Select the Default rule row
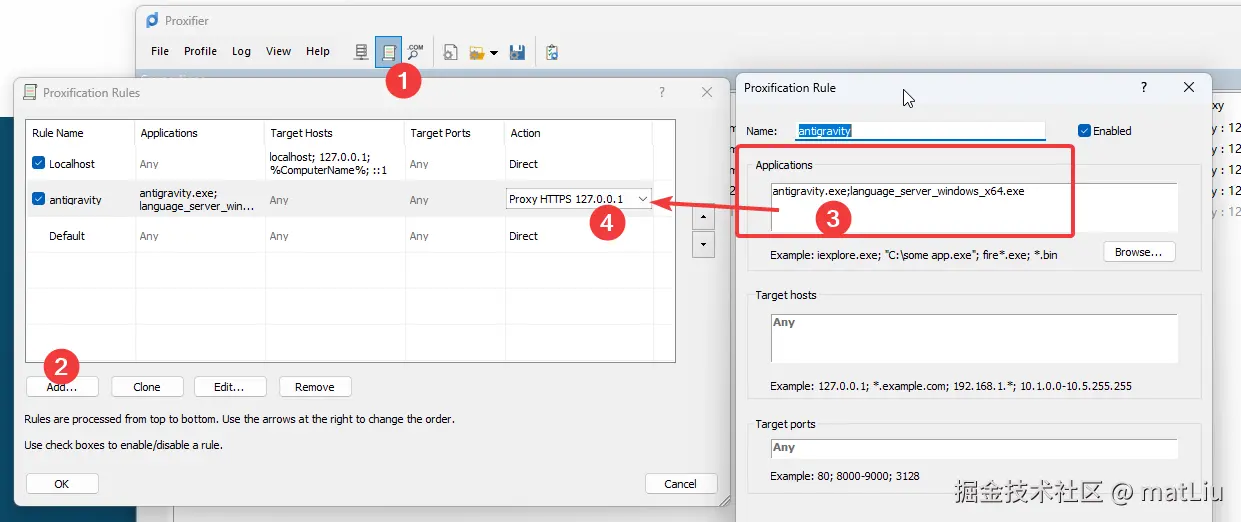This screenshot has width=1241, height=522. pyautogui.click(x=350, y=236)
